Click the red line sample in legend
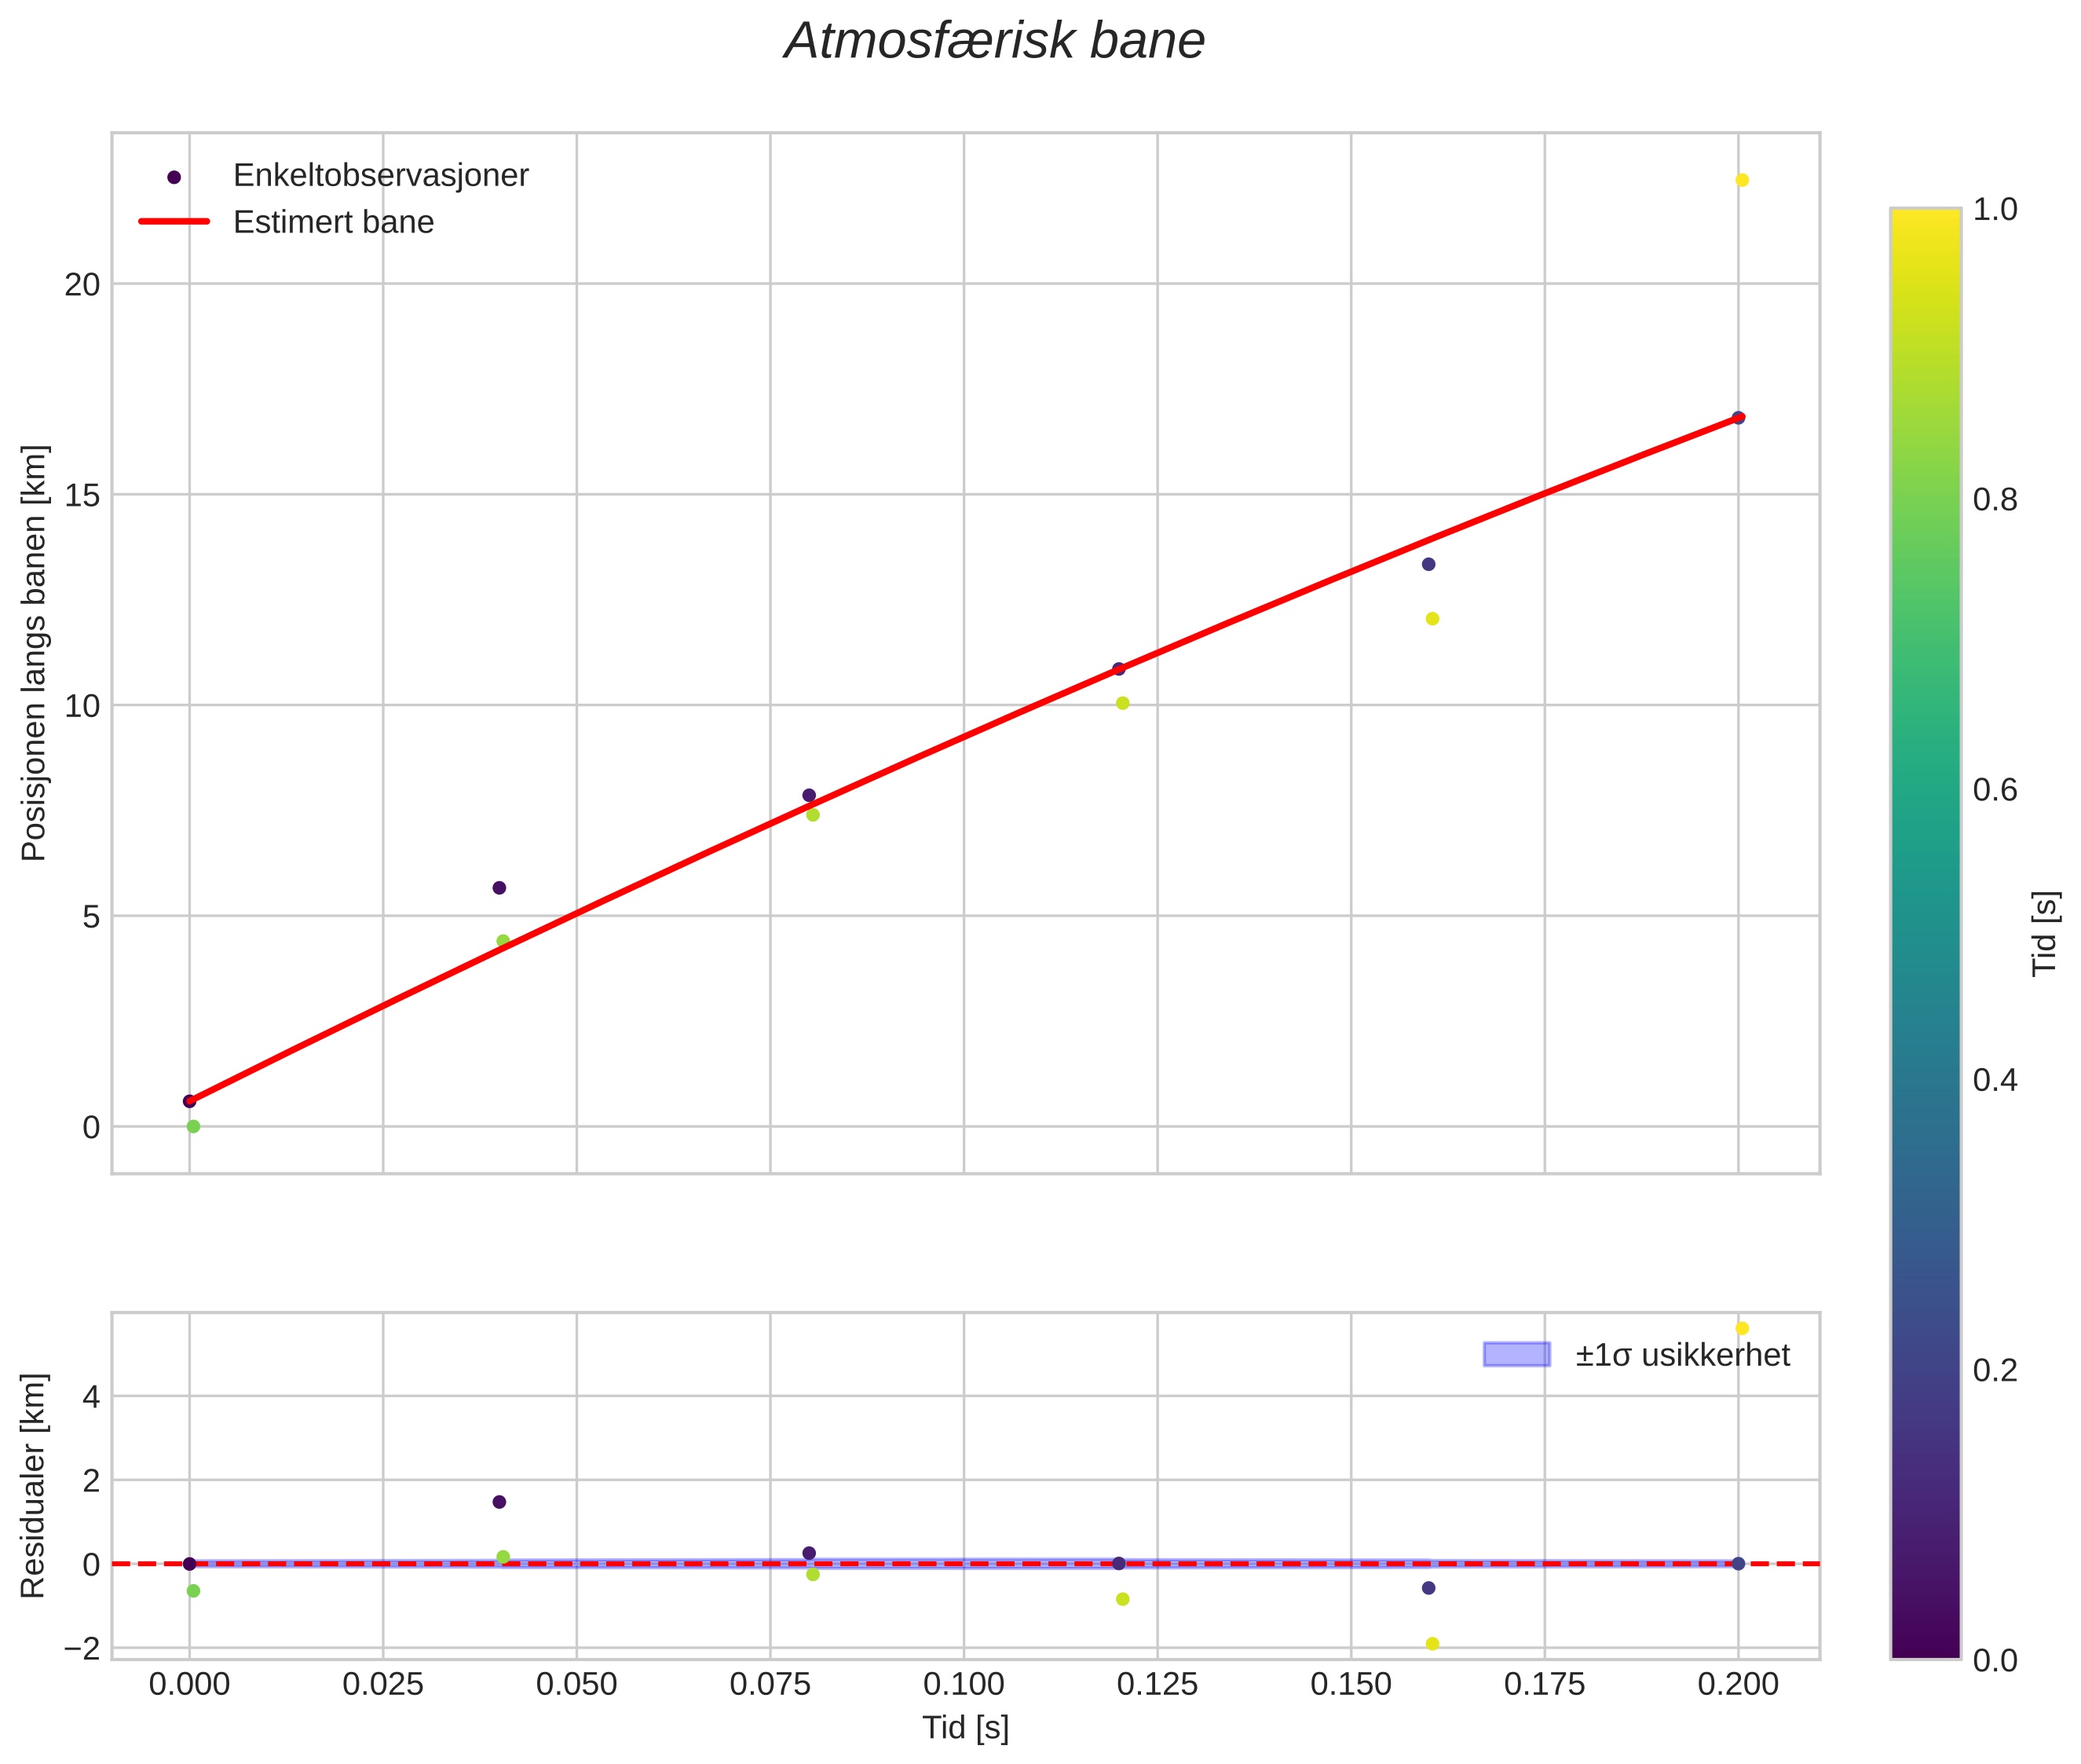The width and height of the screenshot is (2081, 1764). [x=174, y=222]
